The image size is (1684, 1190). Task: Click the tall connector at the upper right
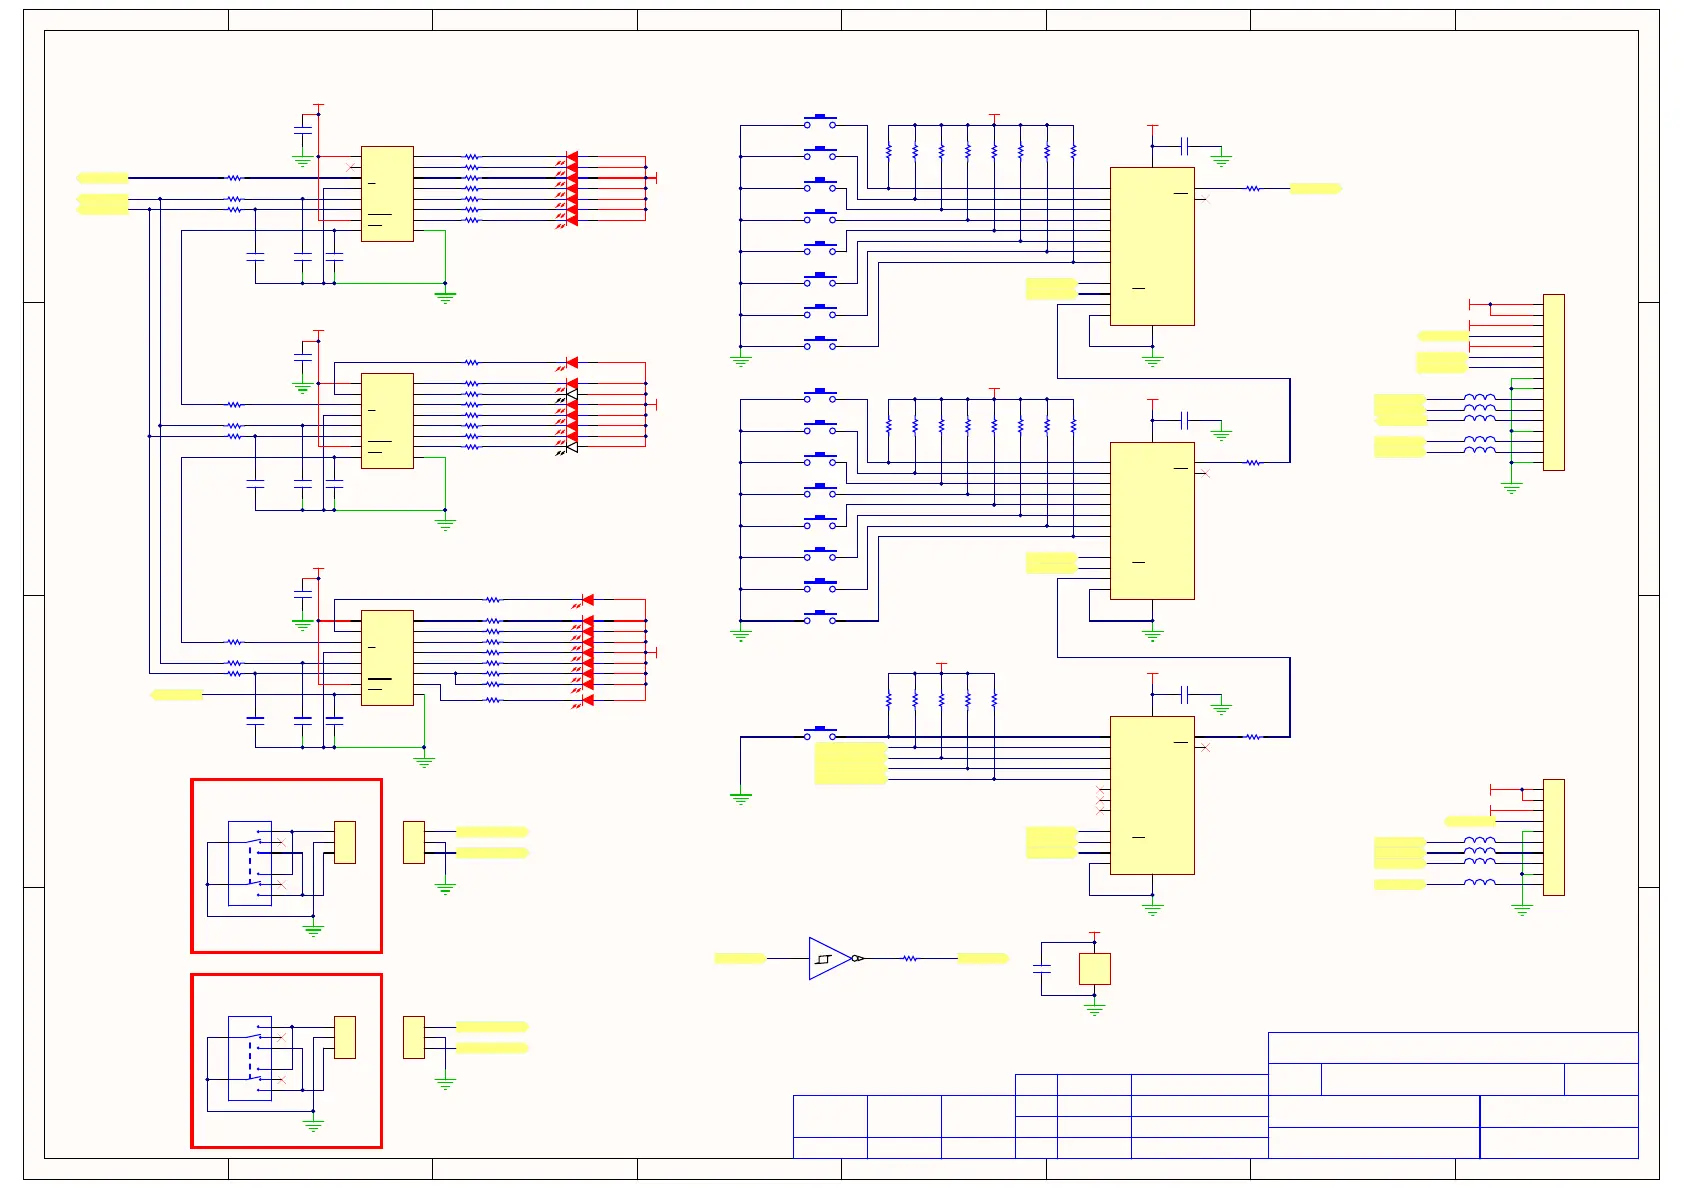tap(1553, 382)
